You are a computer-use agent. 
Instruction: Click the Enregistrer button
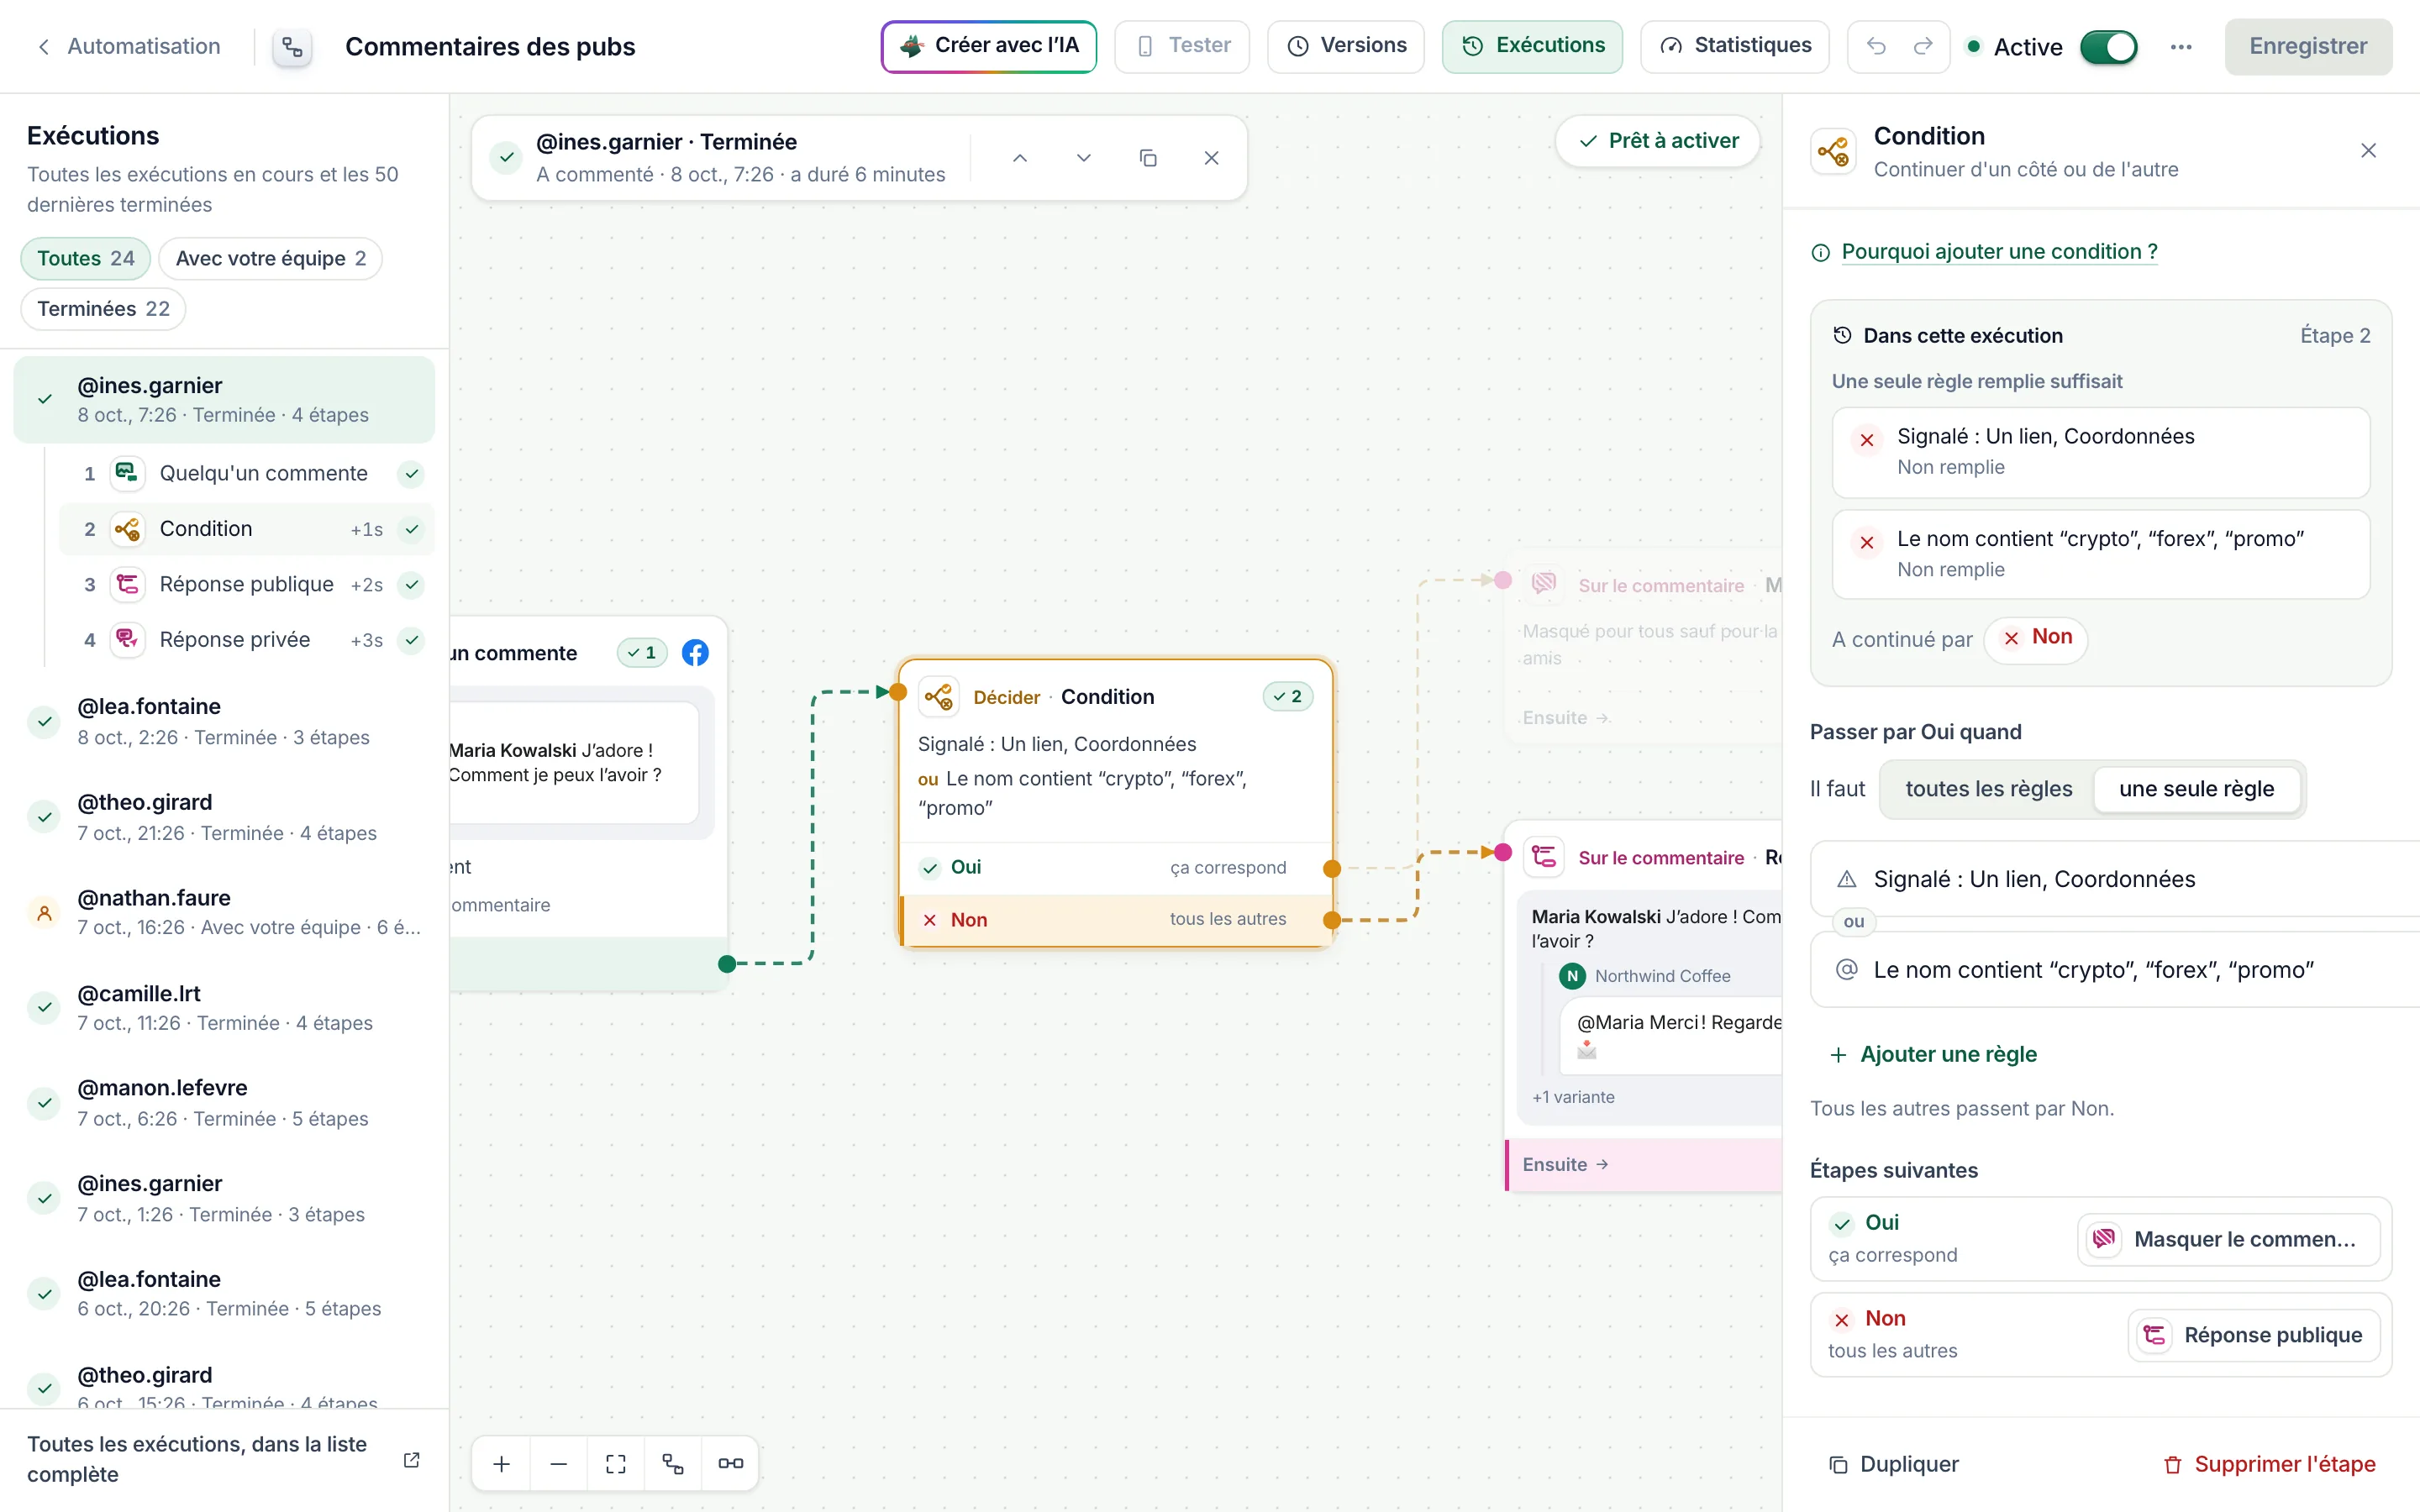point(2308,46)
